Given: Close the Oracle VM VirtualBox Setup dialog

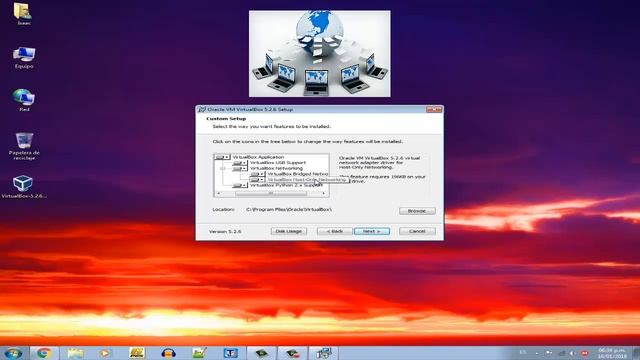Looking at the screenshot, I should click(434, 109).
